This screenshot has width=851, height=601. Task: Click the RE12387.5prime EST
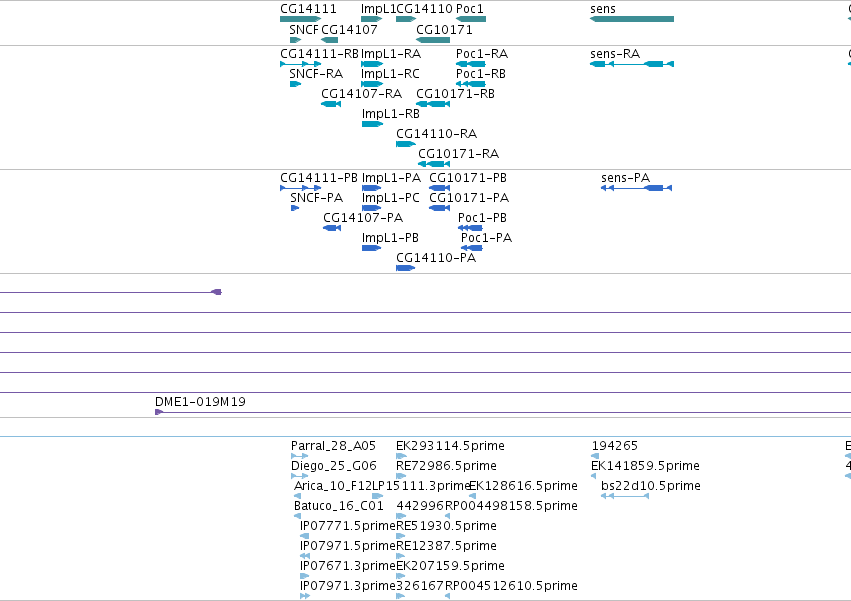[x=401, y=556]
